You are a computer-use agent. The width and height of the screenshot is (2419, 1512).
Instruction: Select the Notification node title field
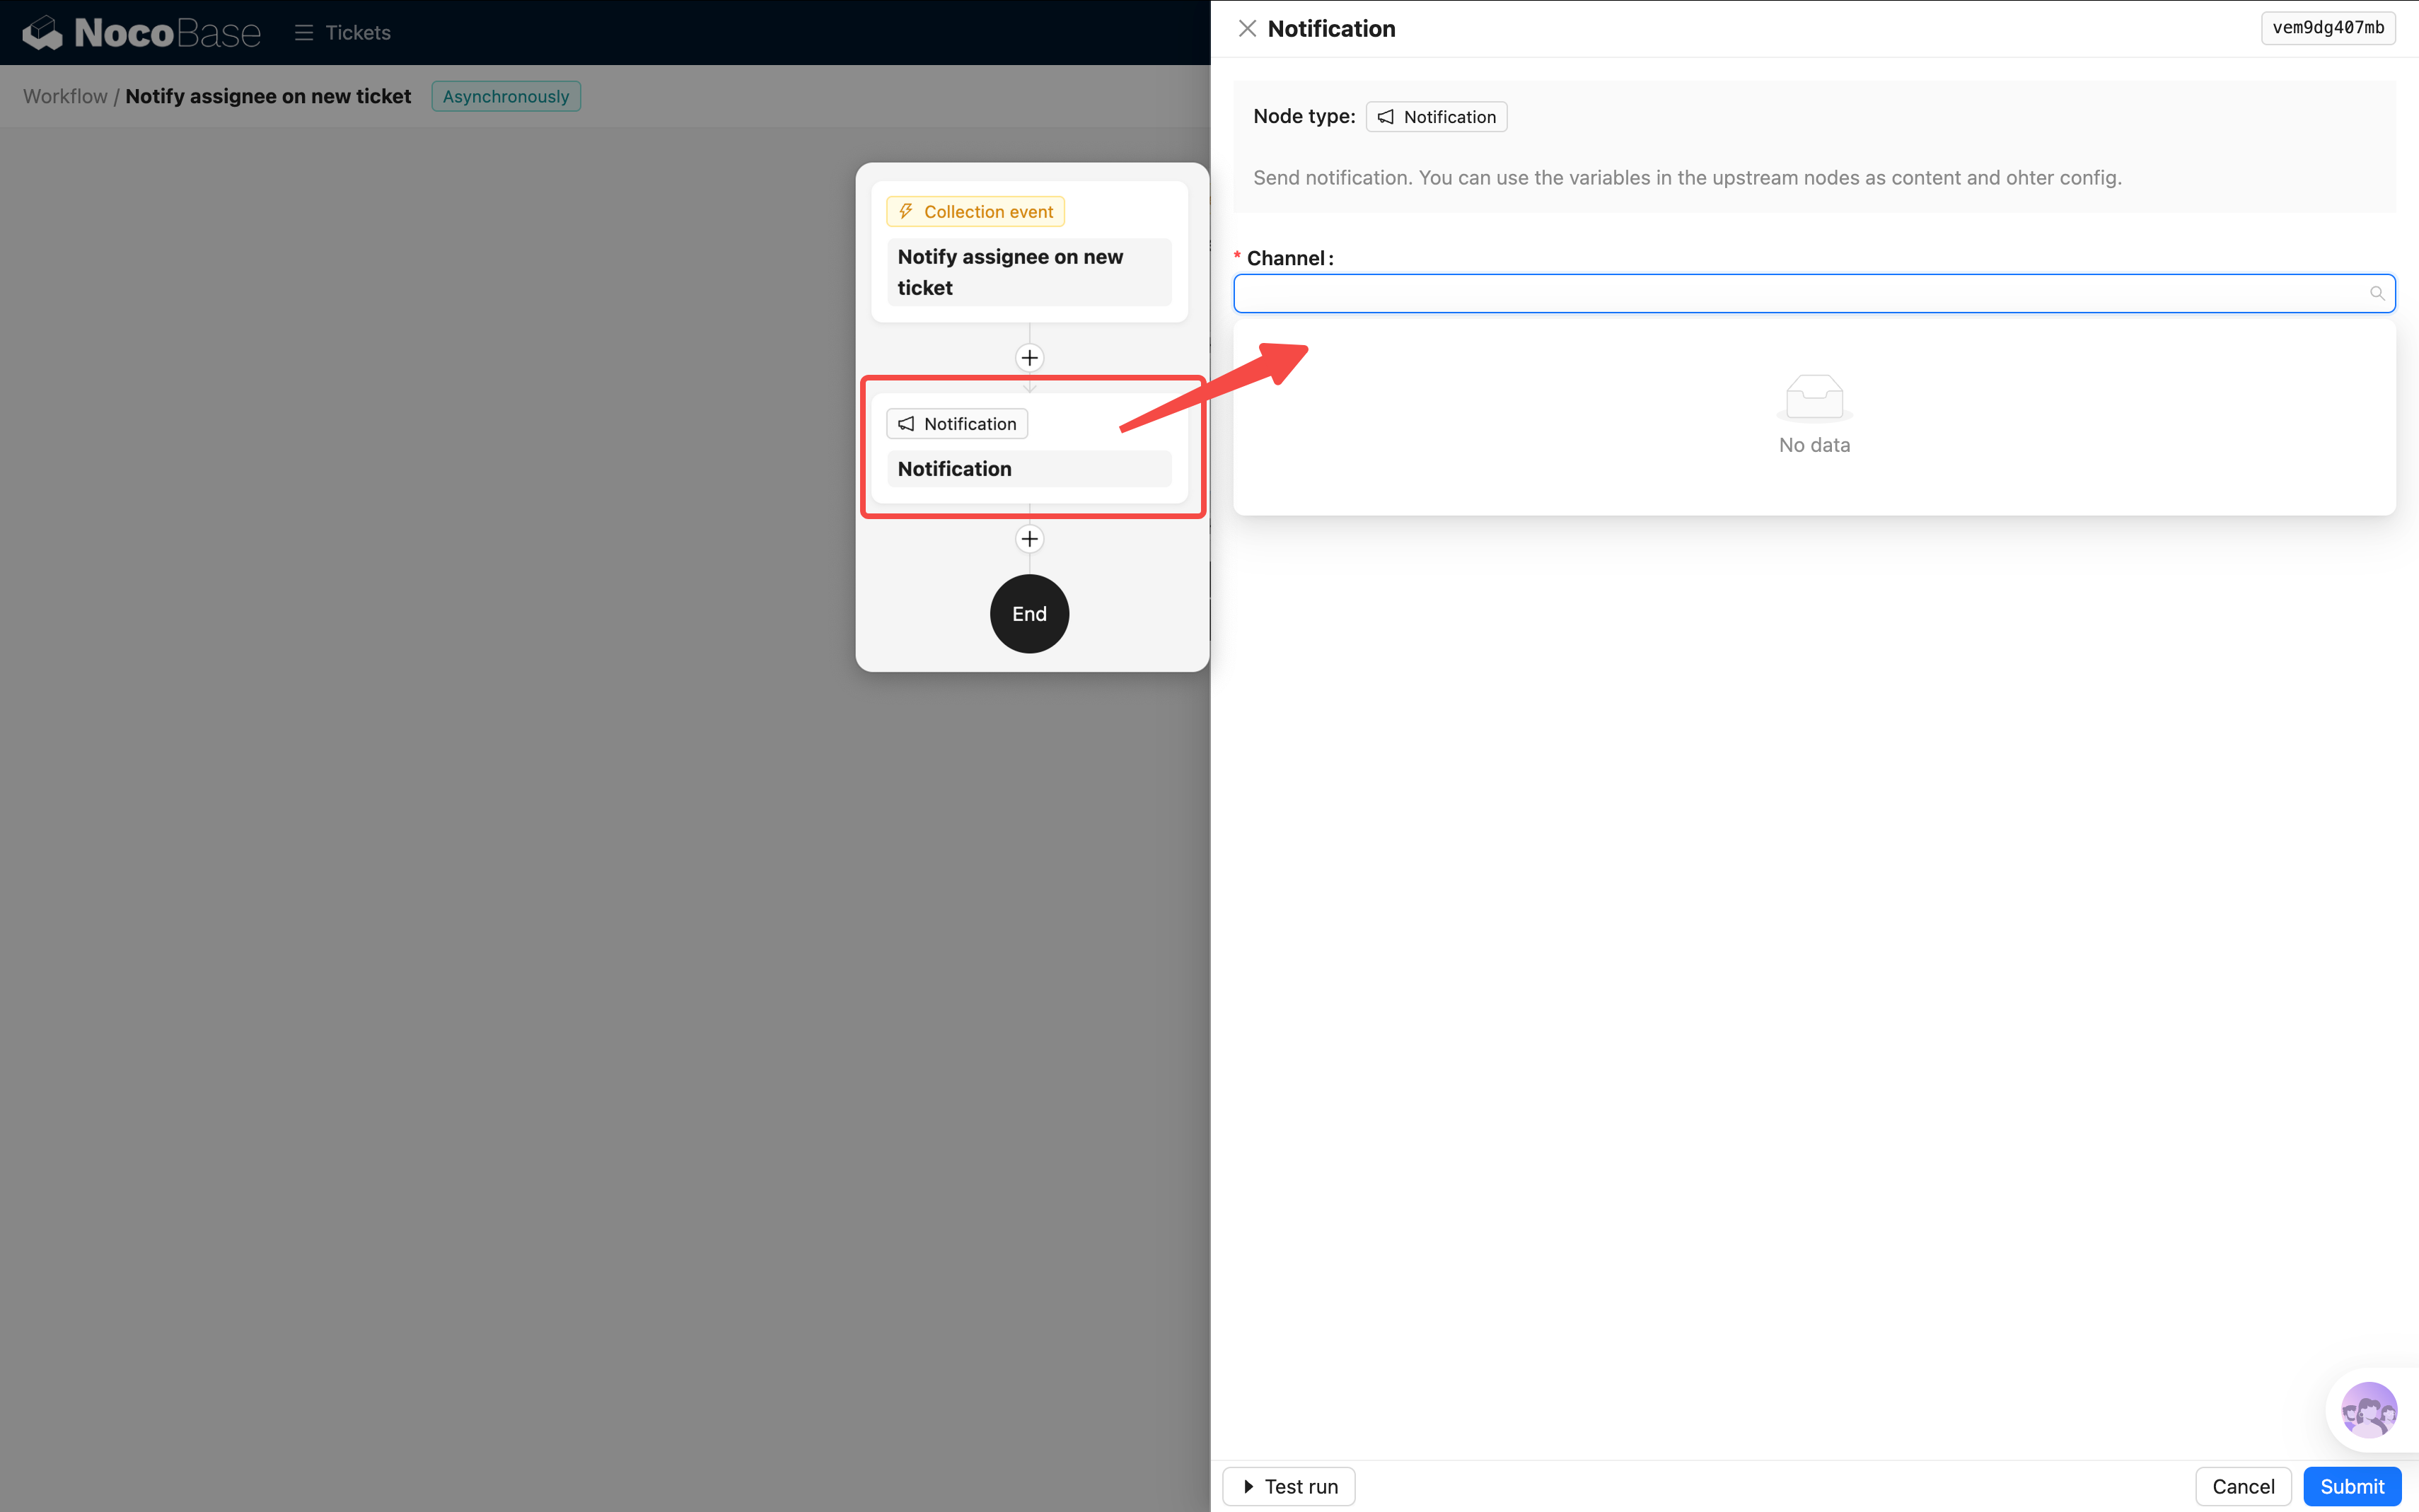[x=1028, y=469]
